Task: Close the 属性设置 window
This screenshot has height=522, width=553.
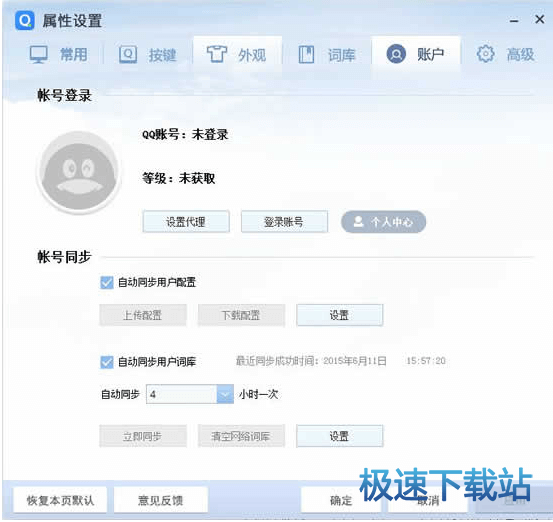Action: click(x=540, y=19)
